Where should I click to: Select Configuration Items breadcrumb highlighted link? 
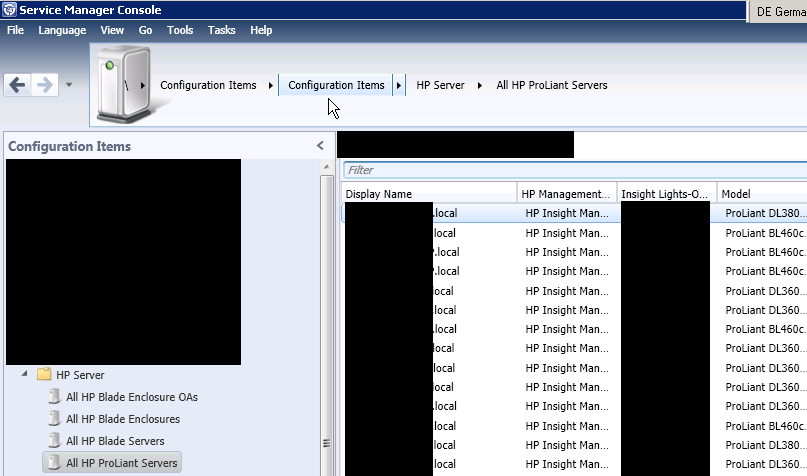point(336,85)
